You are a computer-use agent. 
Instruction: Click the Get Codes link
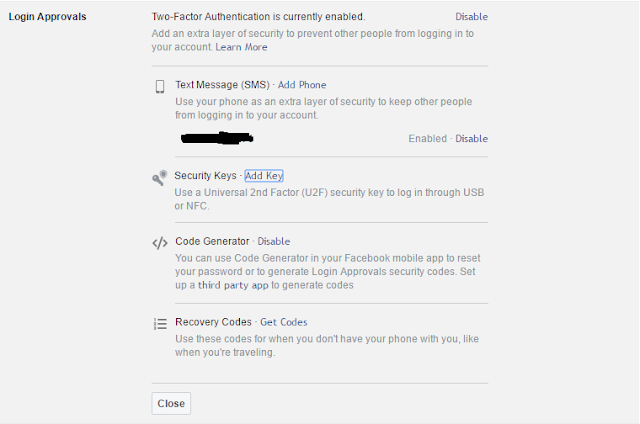[284, 322]
